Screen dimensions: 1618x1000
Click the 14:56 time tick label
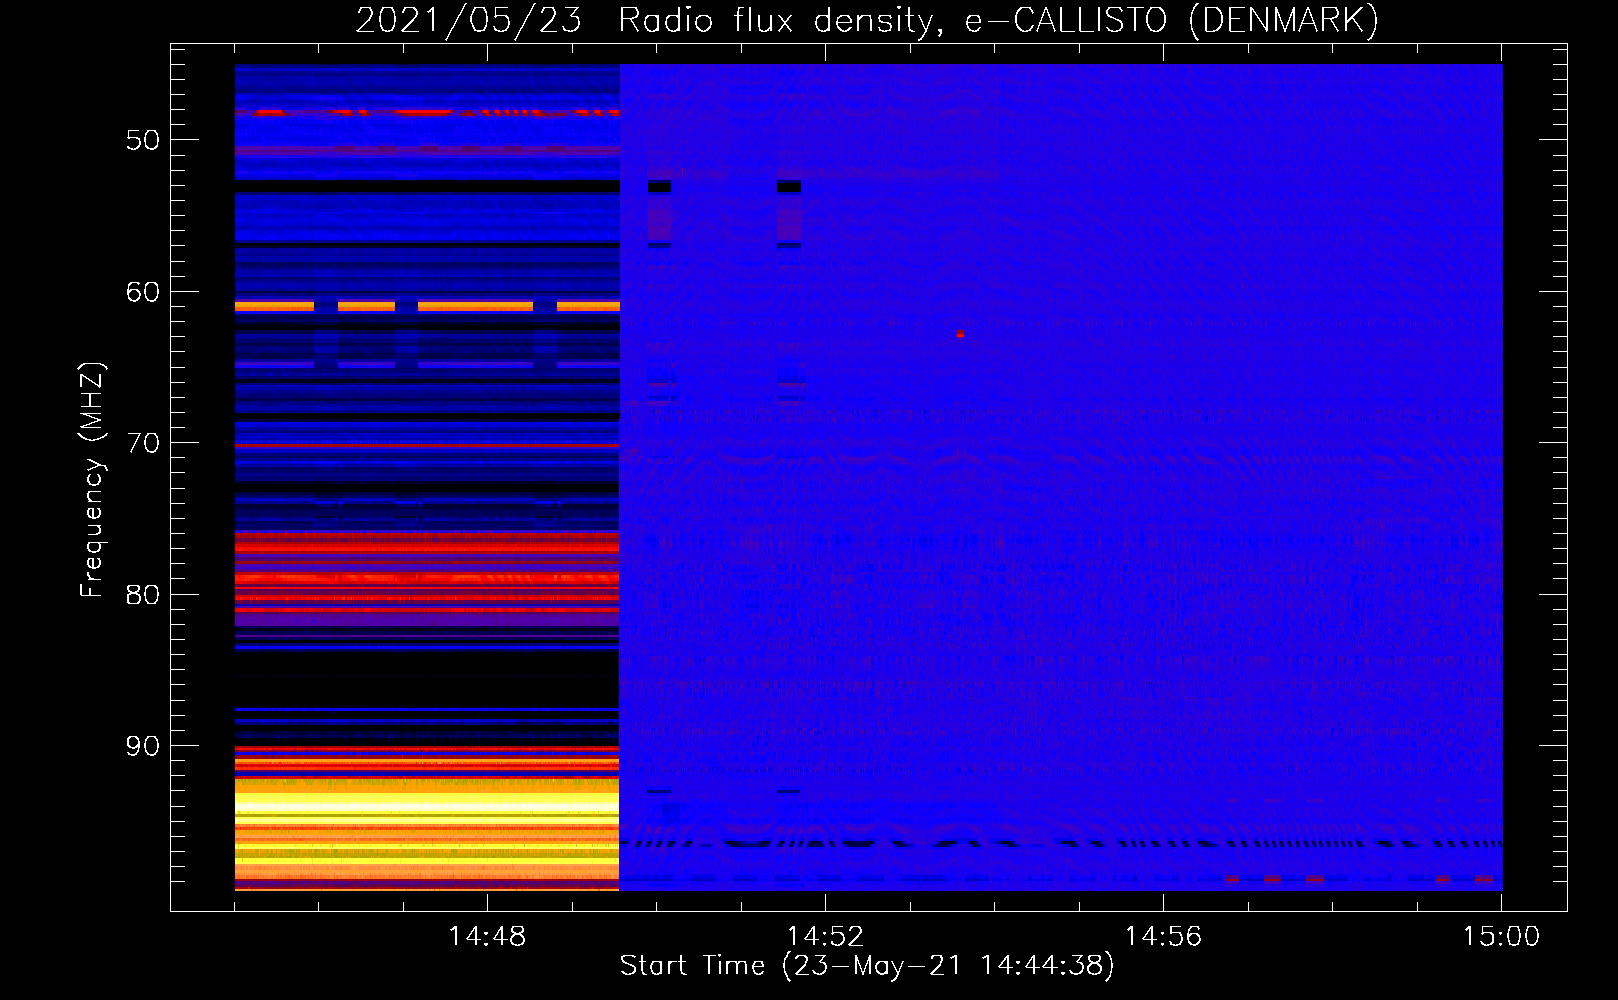click(1163, 937)
